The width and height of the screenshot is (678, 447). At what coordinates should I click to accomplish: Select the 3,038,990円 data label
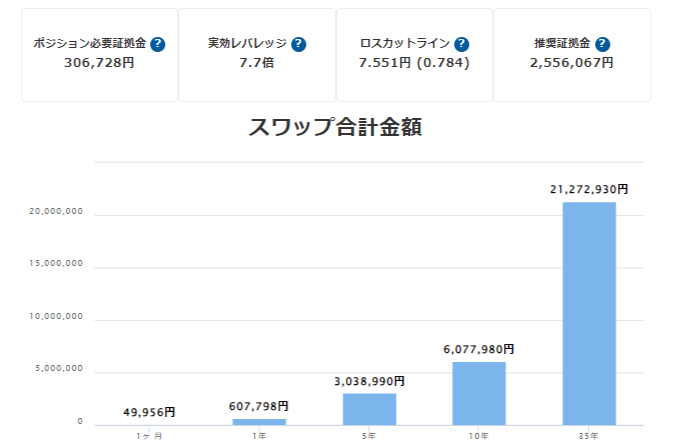(369, 381)
